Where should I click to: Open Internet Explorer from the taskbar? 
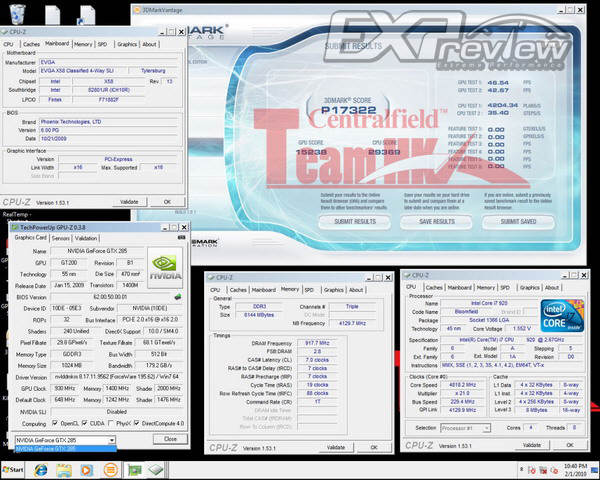coord(41,470)
